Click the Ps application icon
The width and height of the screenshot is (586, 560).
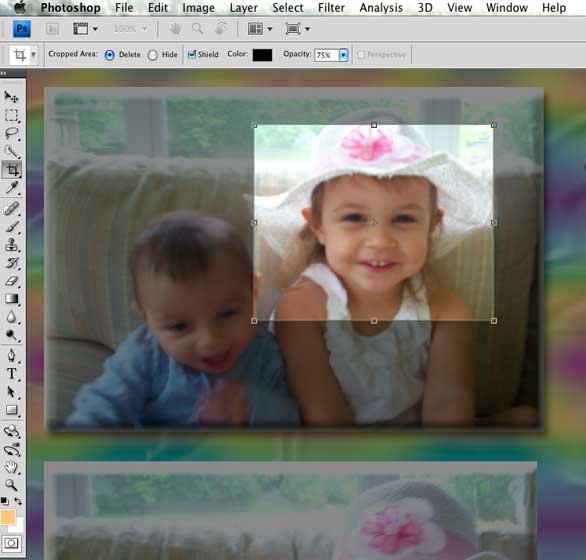tap(22, 29)
